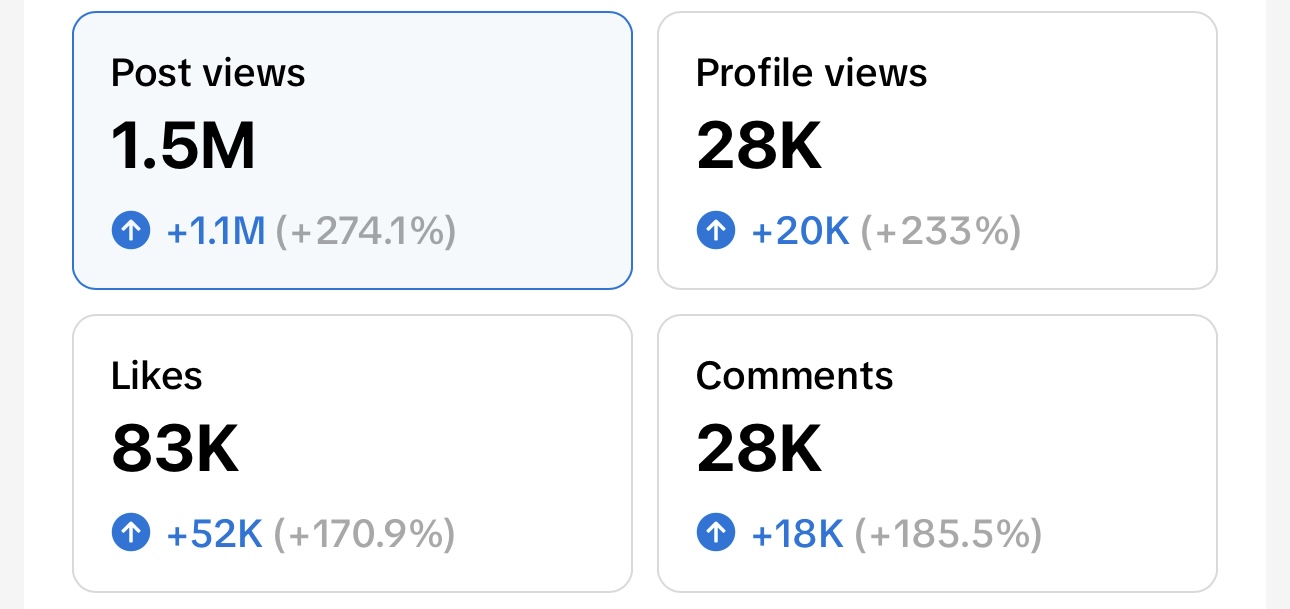Open the Likes metric title

point(157,375)
